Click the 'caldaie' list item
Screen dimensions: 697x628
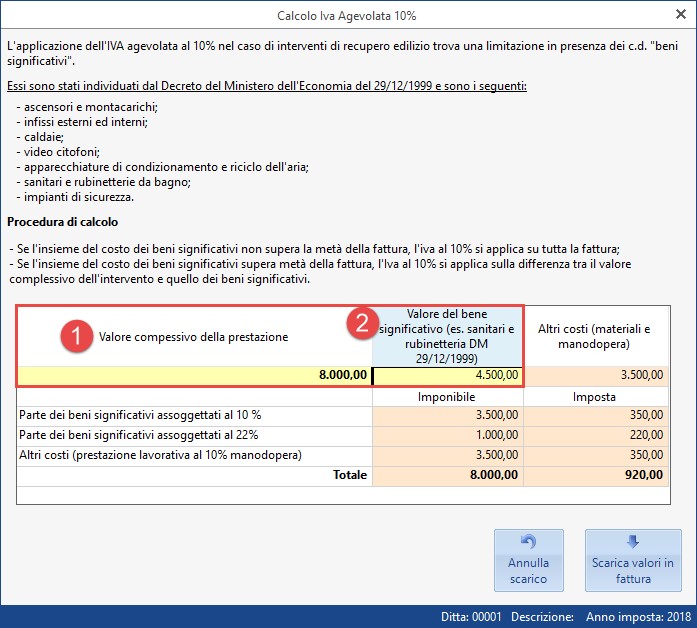[x=40, y=137]
